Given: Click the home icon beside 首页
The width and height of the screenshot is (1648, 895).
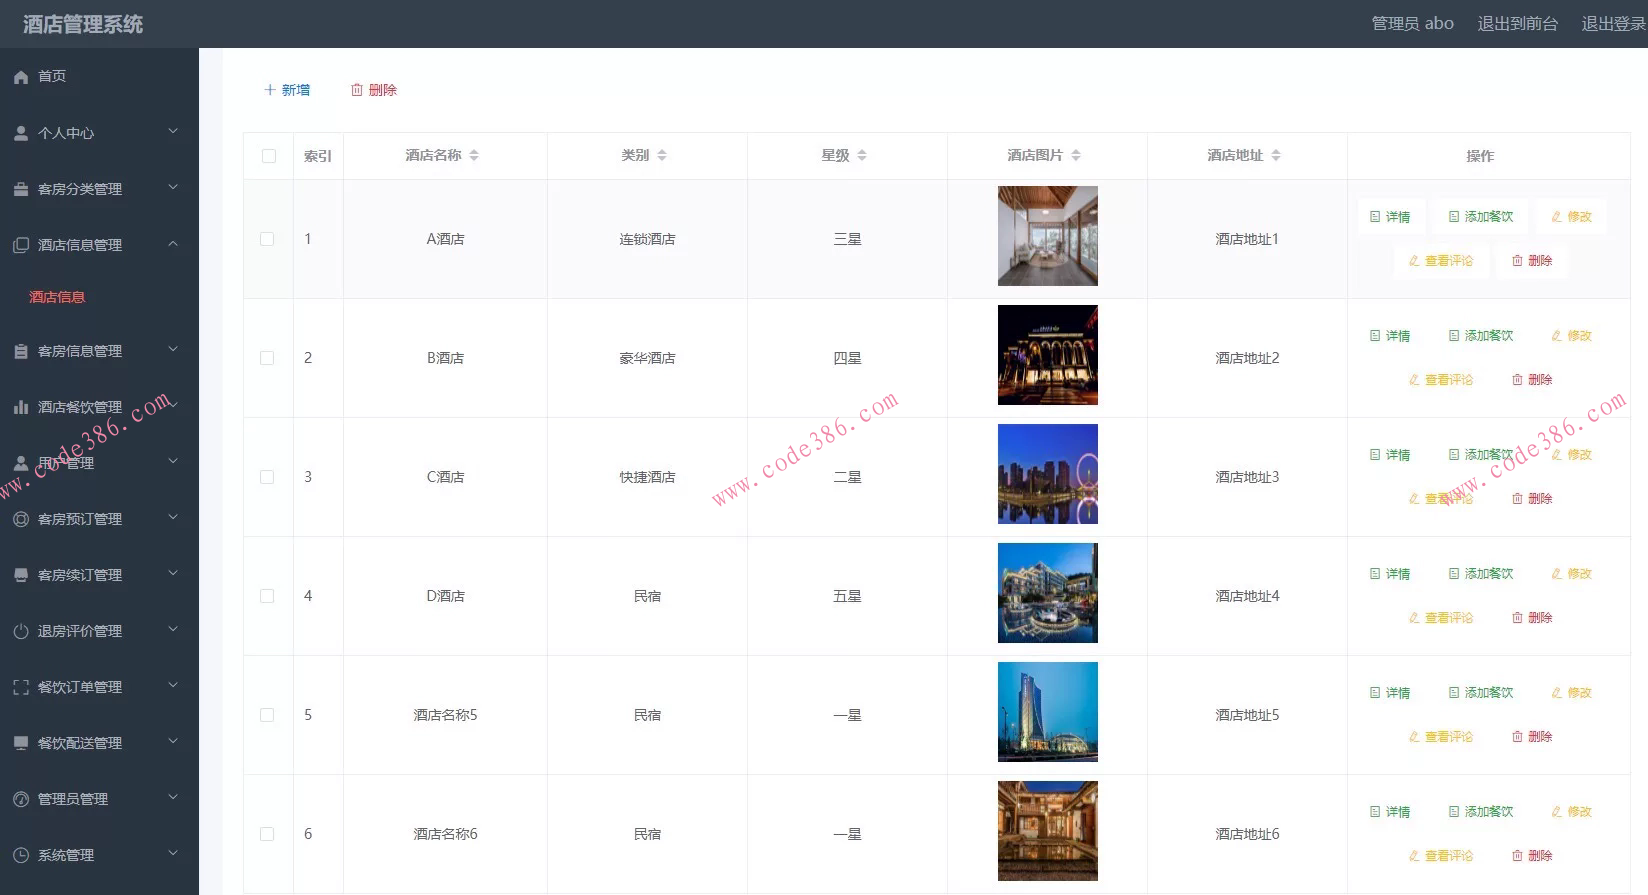Looking at the screenshot, I should (21, 77).
